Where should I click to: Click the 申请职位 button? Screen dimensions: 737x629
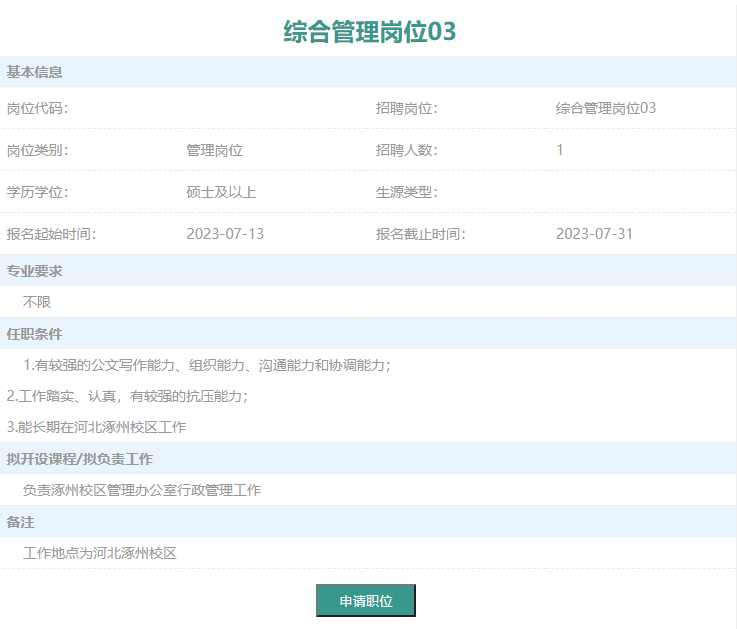(366, 600)
